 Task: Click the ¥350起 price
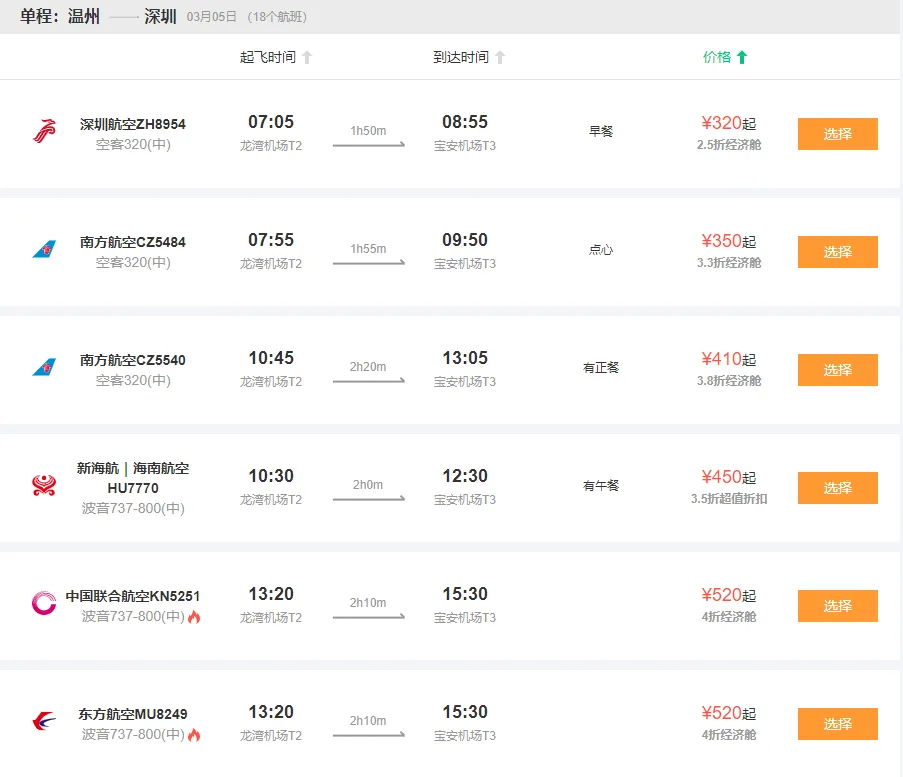click(729, 241)
